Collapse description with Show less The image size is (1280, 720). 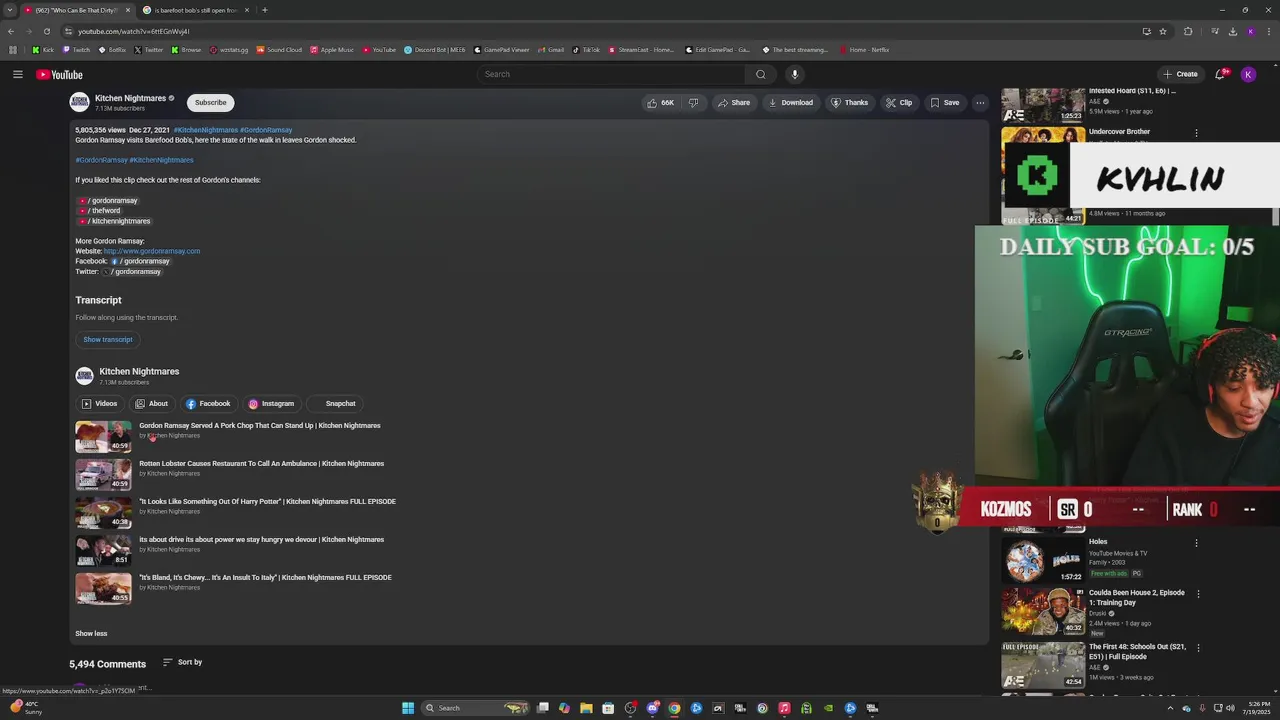[x=91, y=633]
